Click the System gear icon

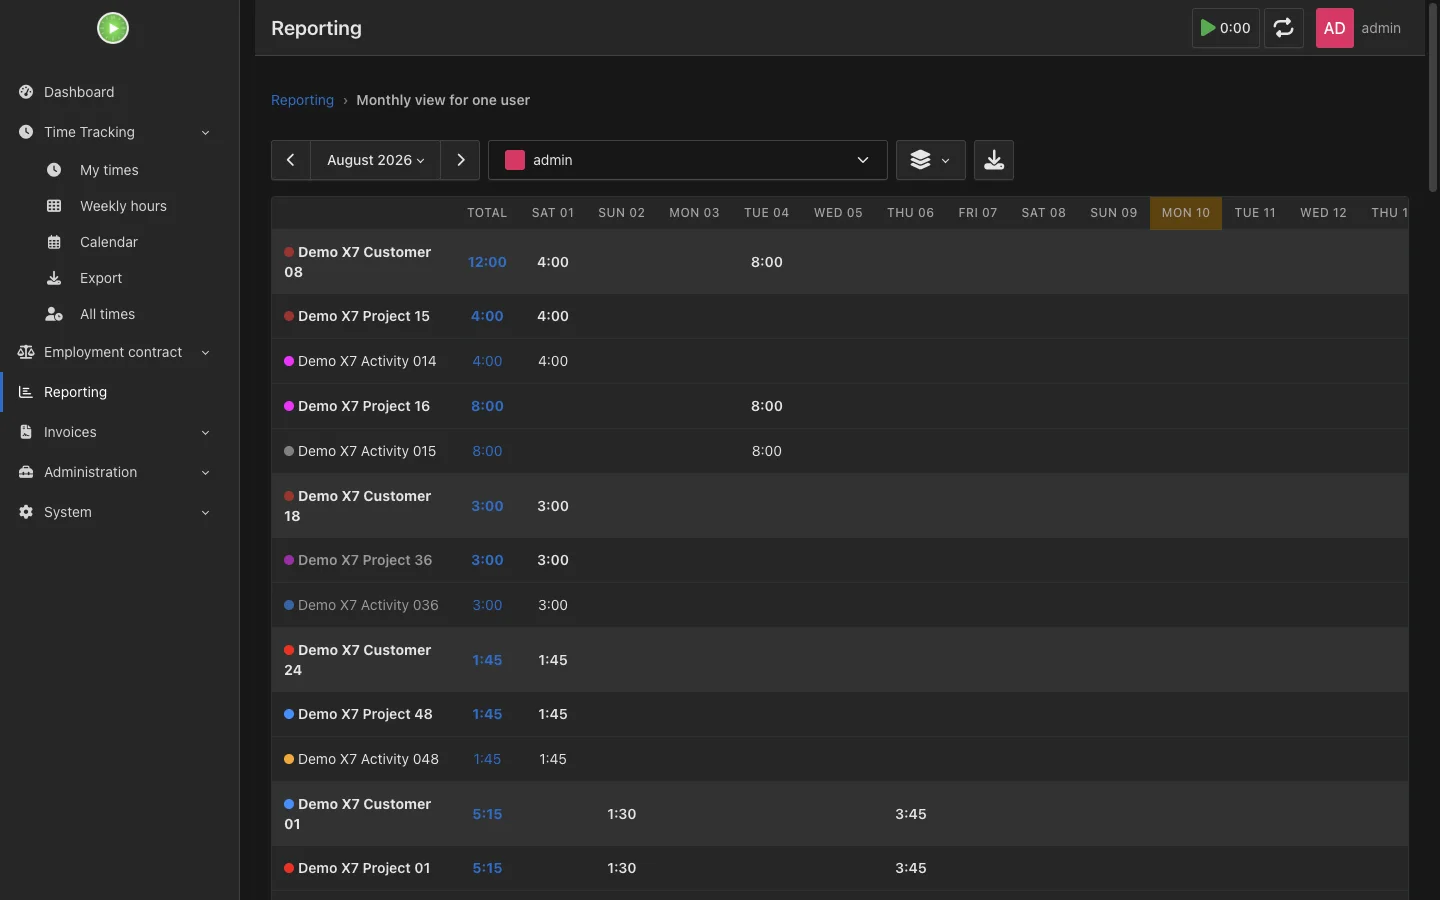point(26,512)
